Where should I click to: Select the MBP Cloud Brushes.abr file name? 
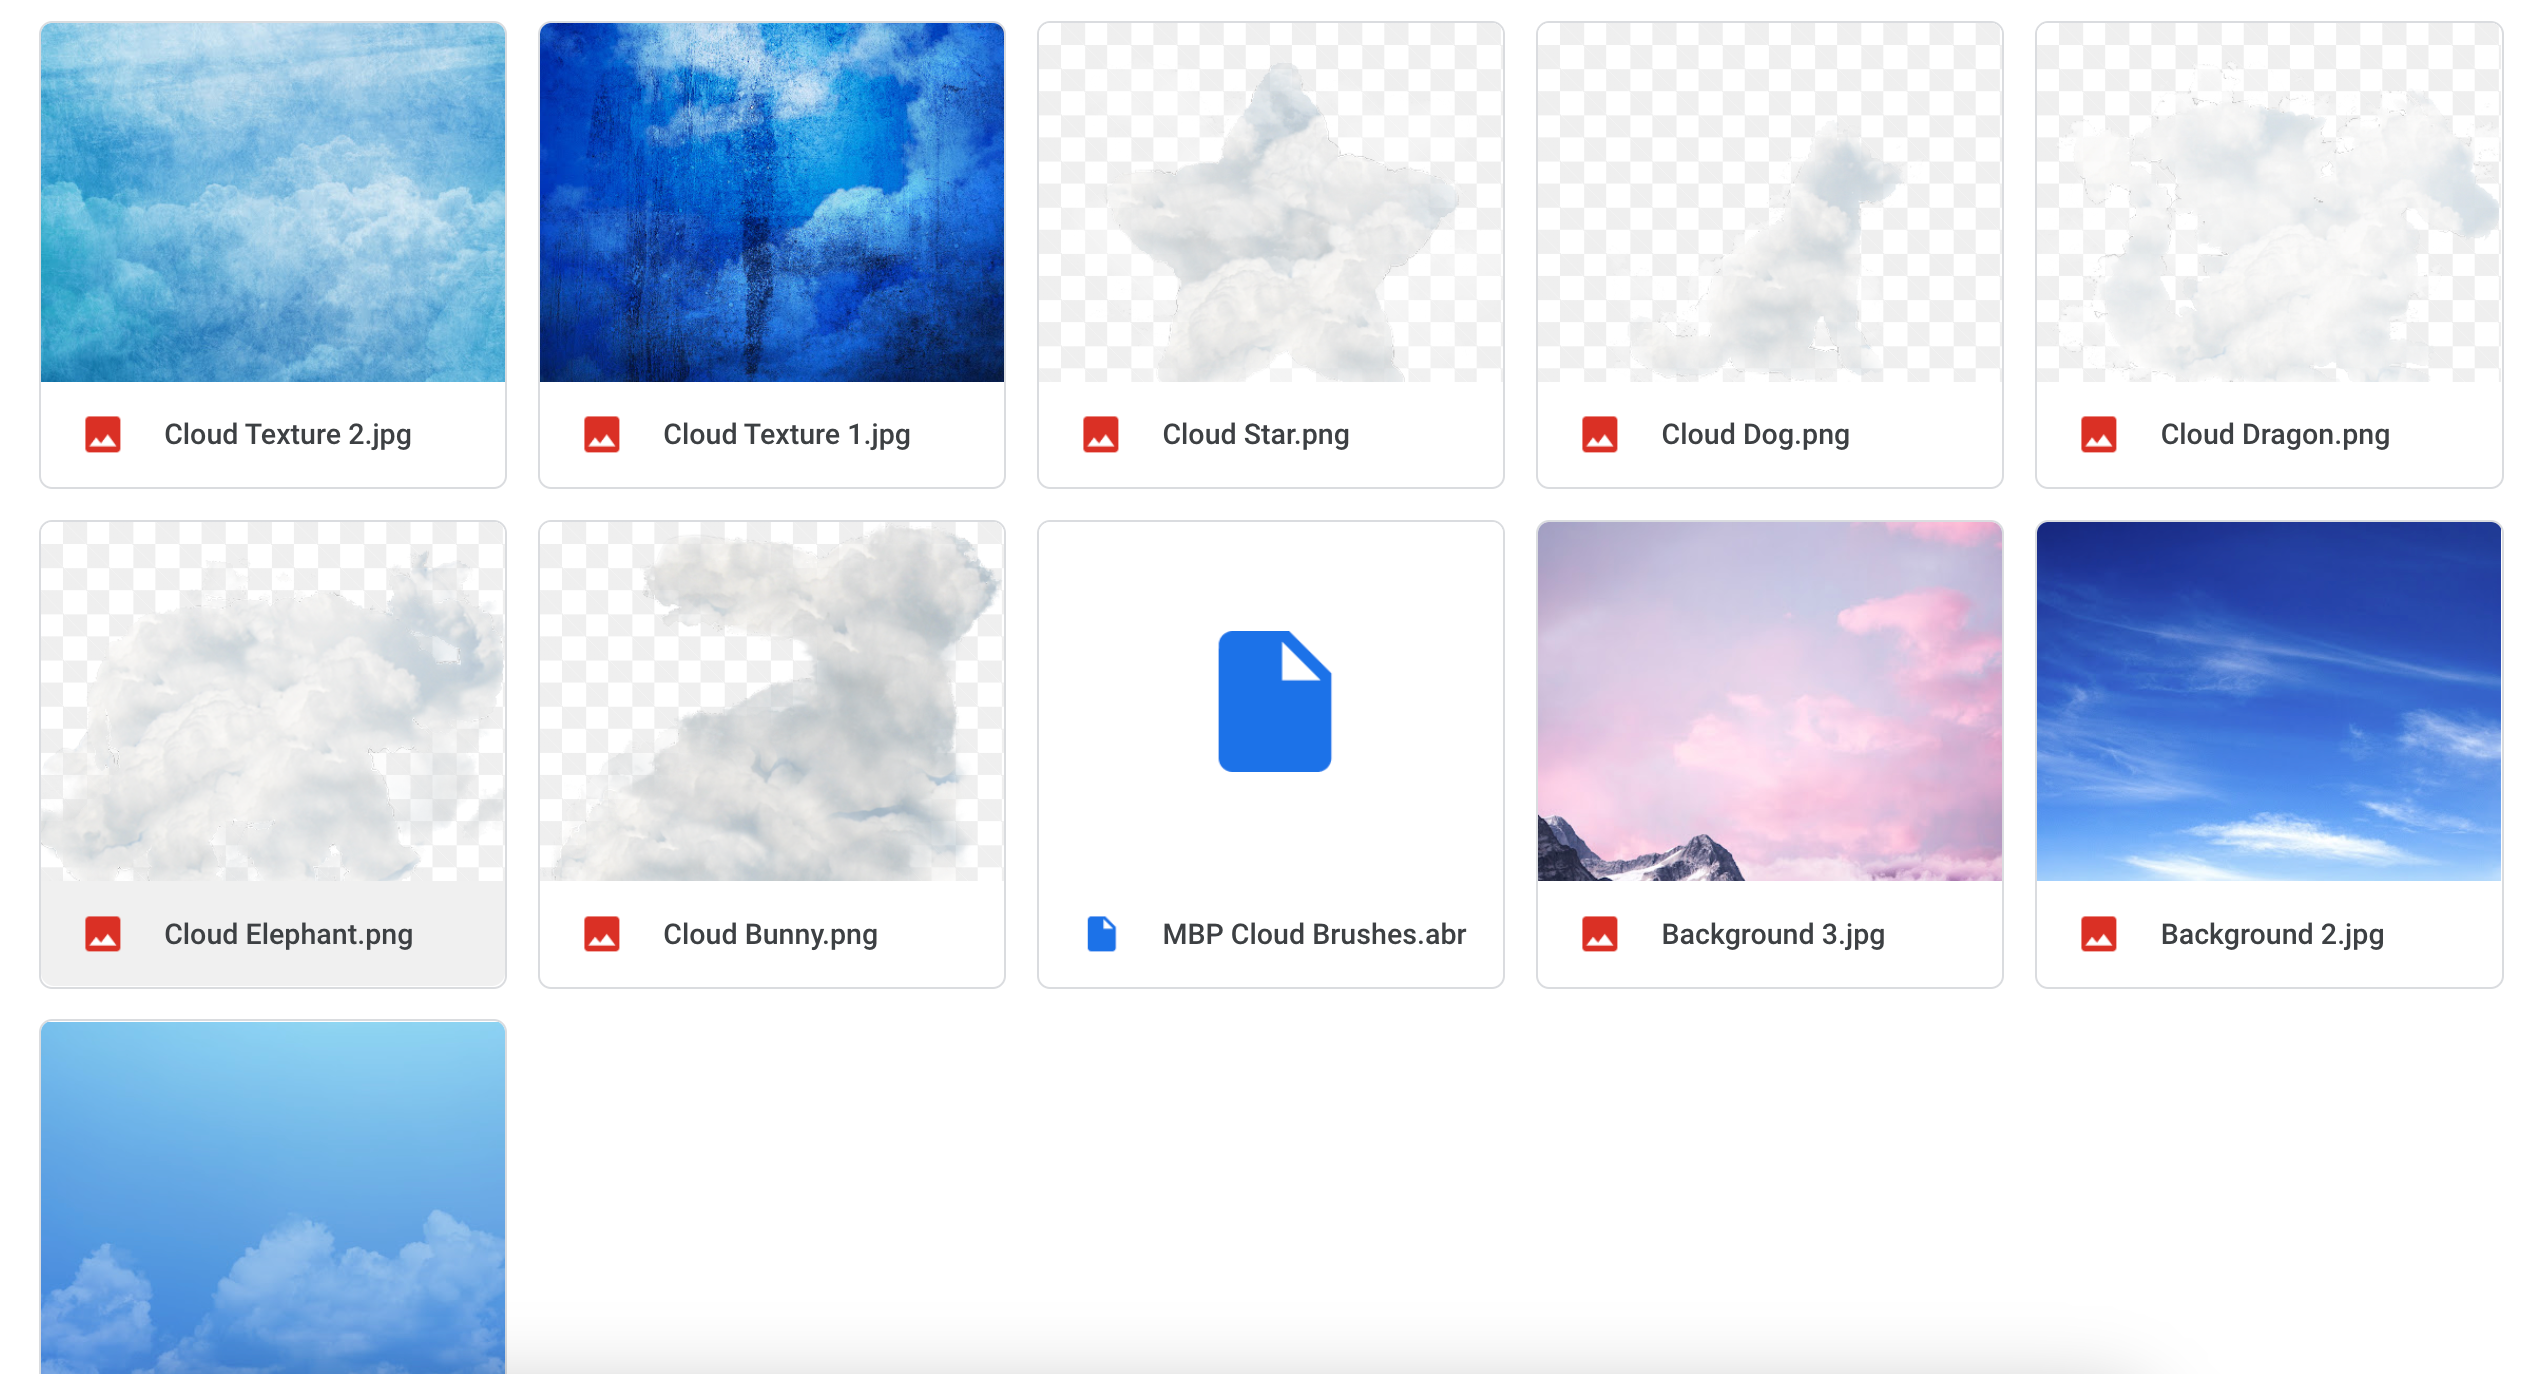coord(1313,934)
